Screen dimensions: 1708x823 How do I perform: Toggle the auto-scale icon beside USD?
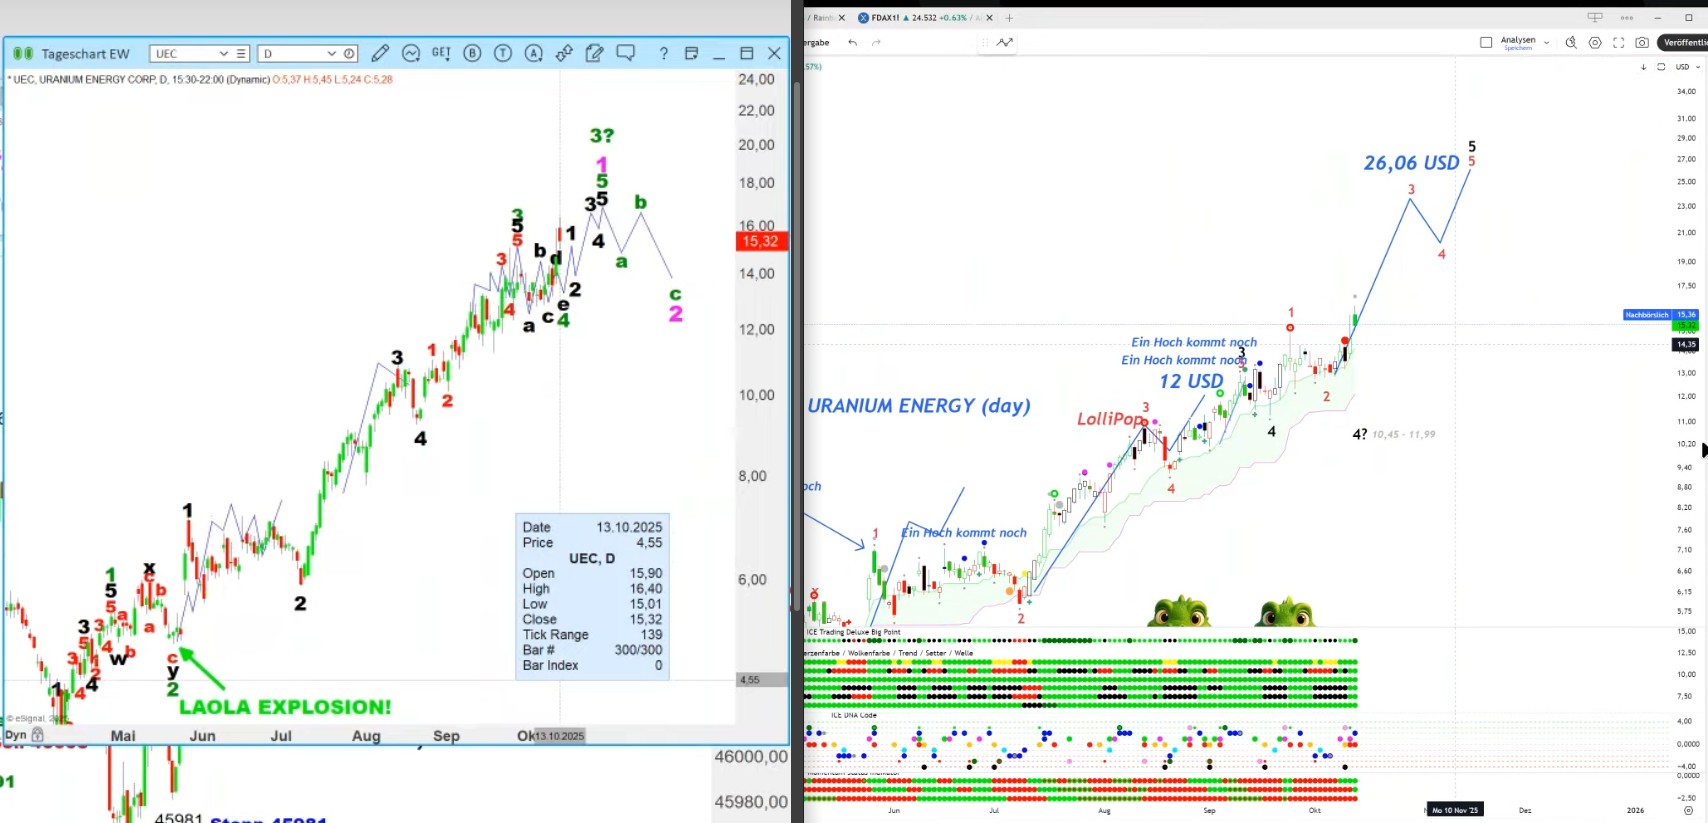click(1661, 67)
